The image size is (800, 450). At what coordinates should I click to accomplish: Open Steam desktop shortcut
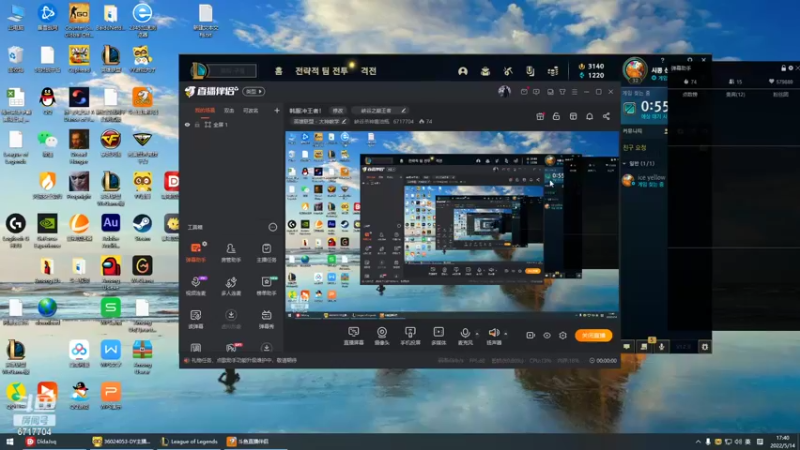(142, 228)
